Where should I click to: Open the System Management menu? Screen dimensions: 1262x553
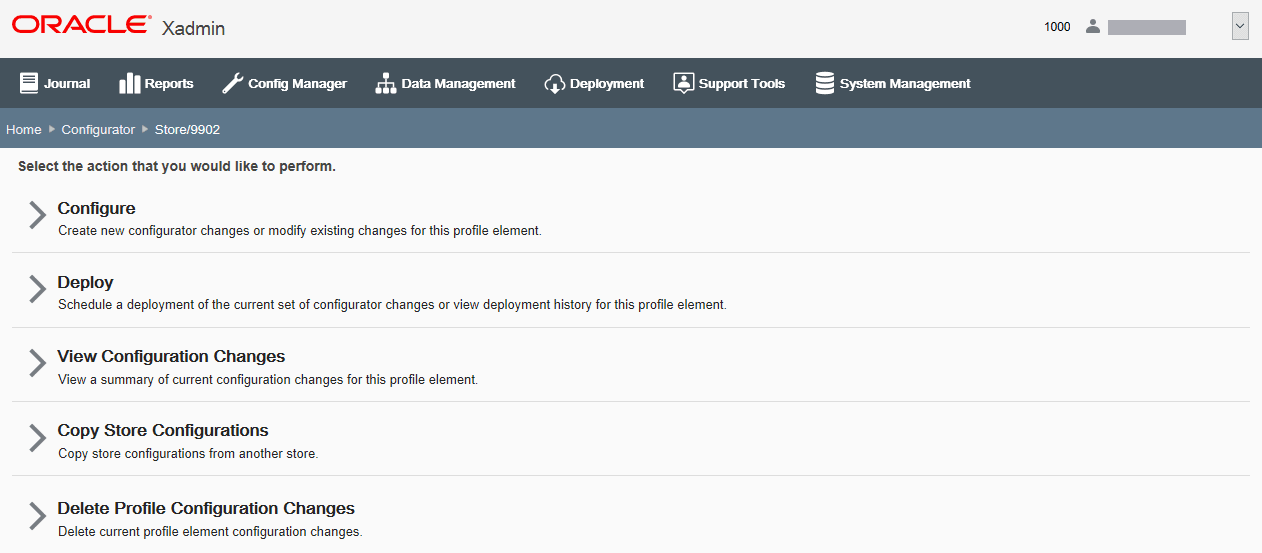point(893,83)
